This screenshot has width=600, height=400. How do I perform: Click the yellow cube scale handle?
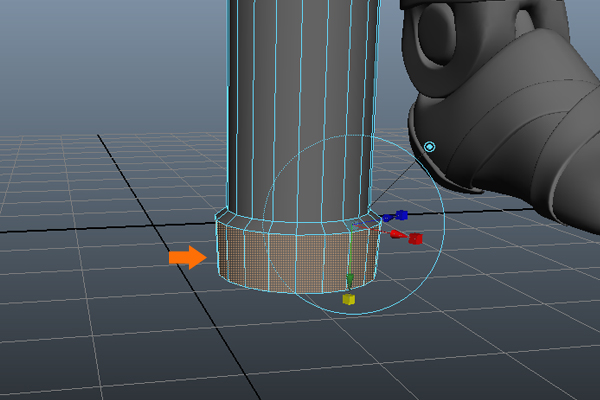coord(349,299)
